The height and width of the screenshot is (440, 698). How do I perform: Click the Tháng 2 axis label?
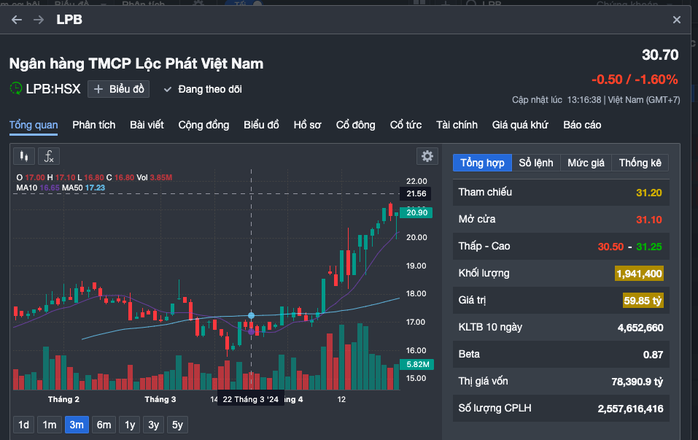pos(64,399)
